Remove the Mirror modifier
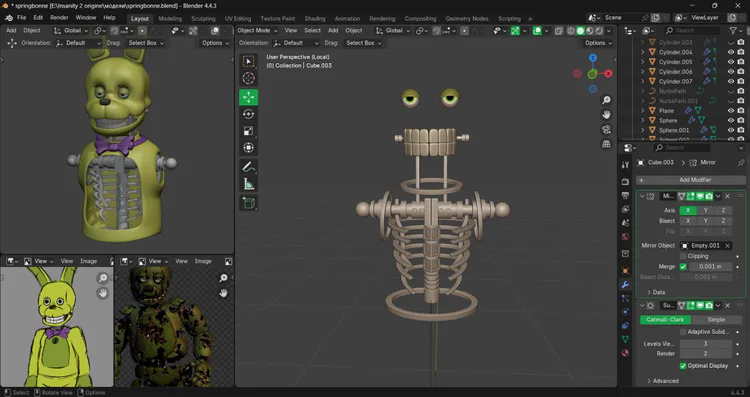The width and height of the screenshot is (750, 397). coord(728,196)
